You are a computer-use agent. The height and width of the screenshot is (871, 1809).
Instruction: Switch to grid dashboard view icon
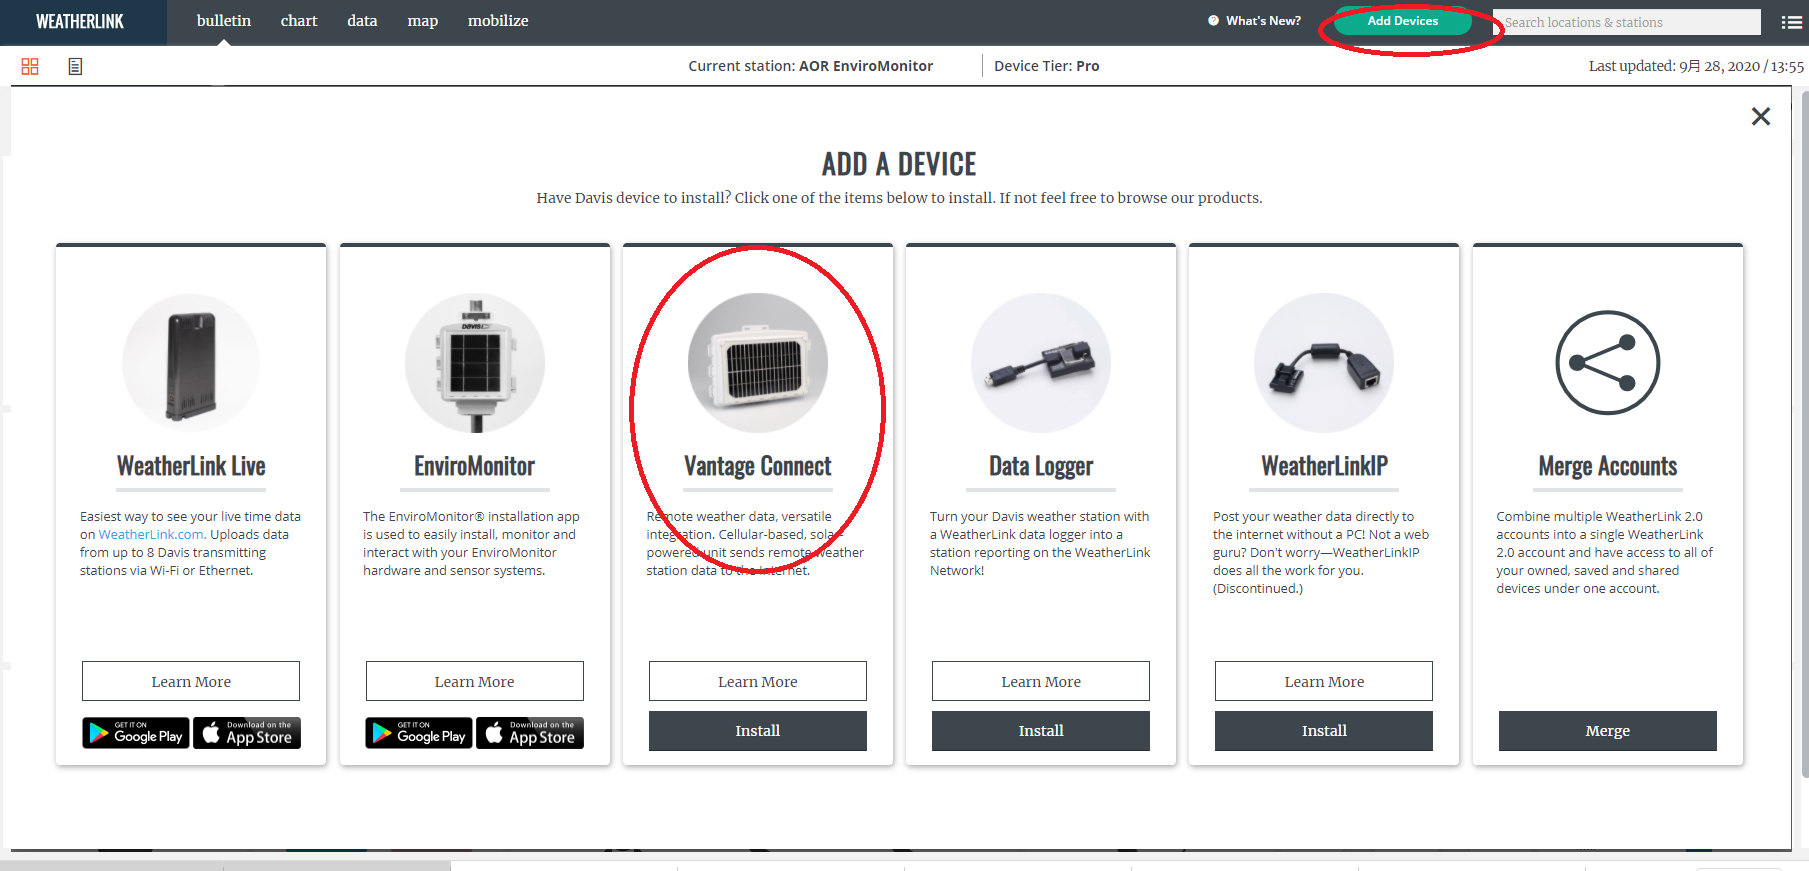[30, 66]
